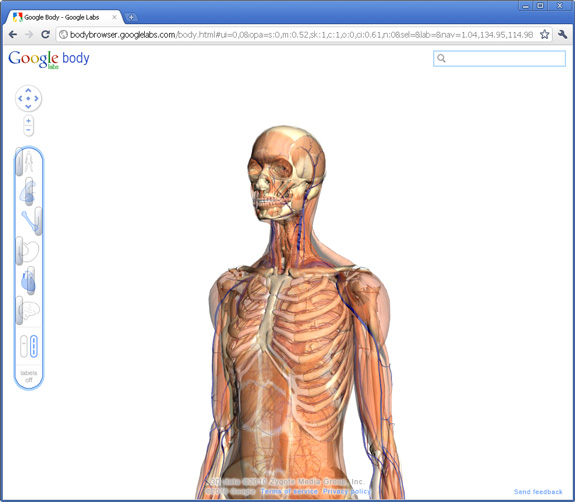This screenshot has height=502, width=575.
Task: Recenter the view using the pan control's center dot
Action: click(28, 98)
